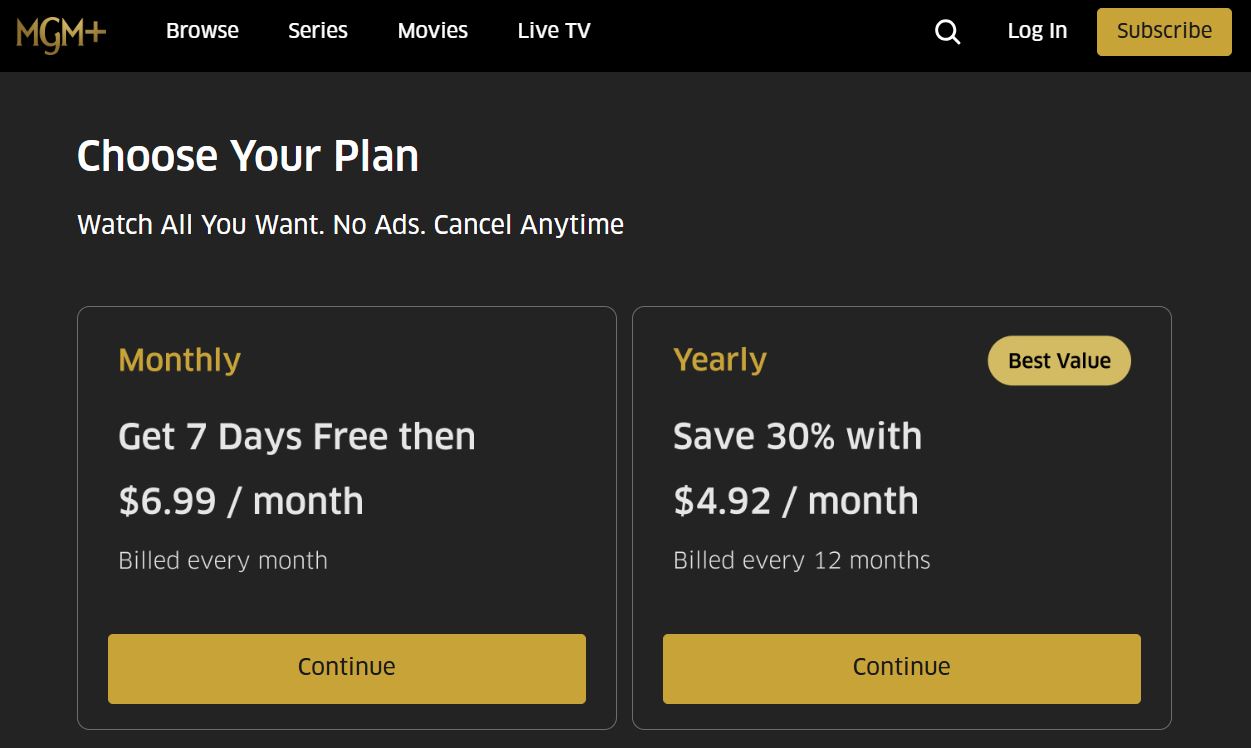Click the $6.99 per month price
This screenshot has width=1251, height=748.
pos(240,501)
